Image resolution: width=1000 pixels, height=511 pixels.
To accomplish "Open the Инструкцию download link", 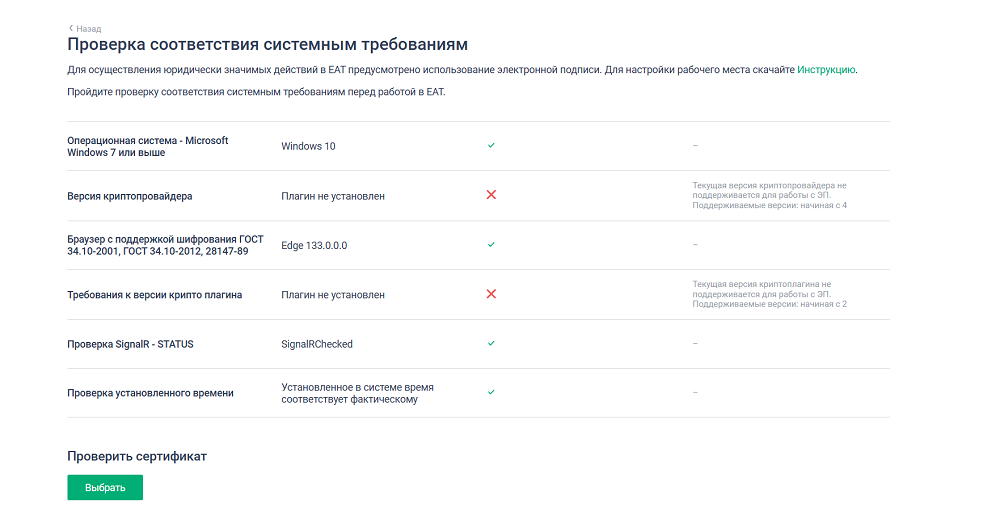I will point(826,70).
